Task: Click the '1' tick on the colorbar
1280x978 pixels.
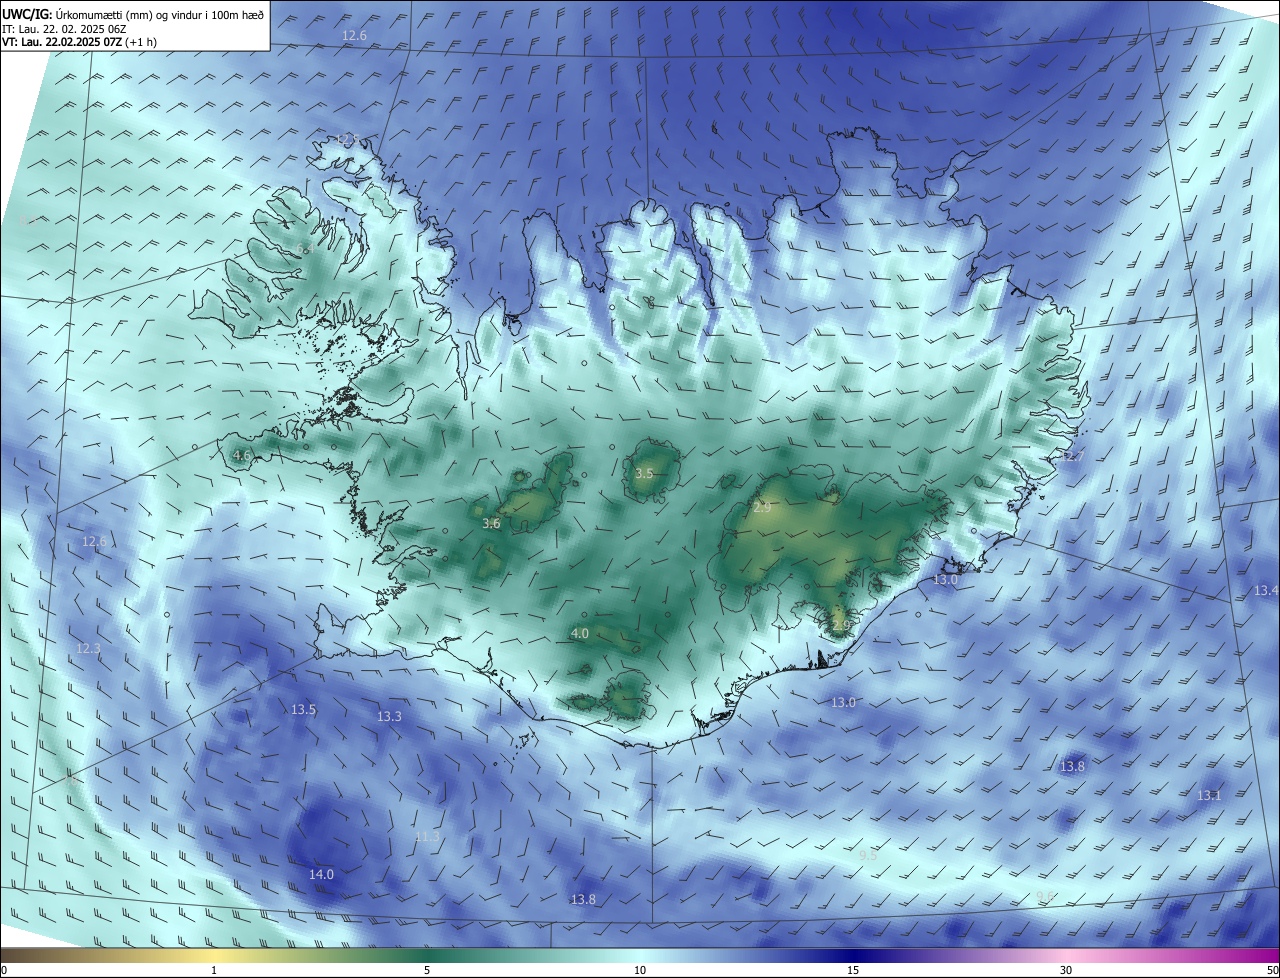Action: tap(214, 970)
